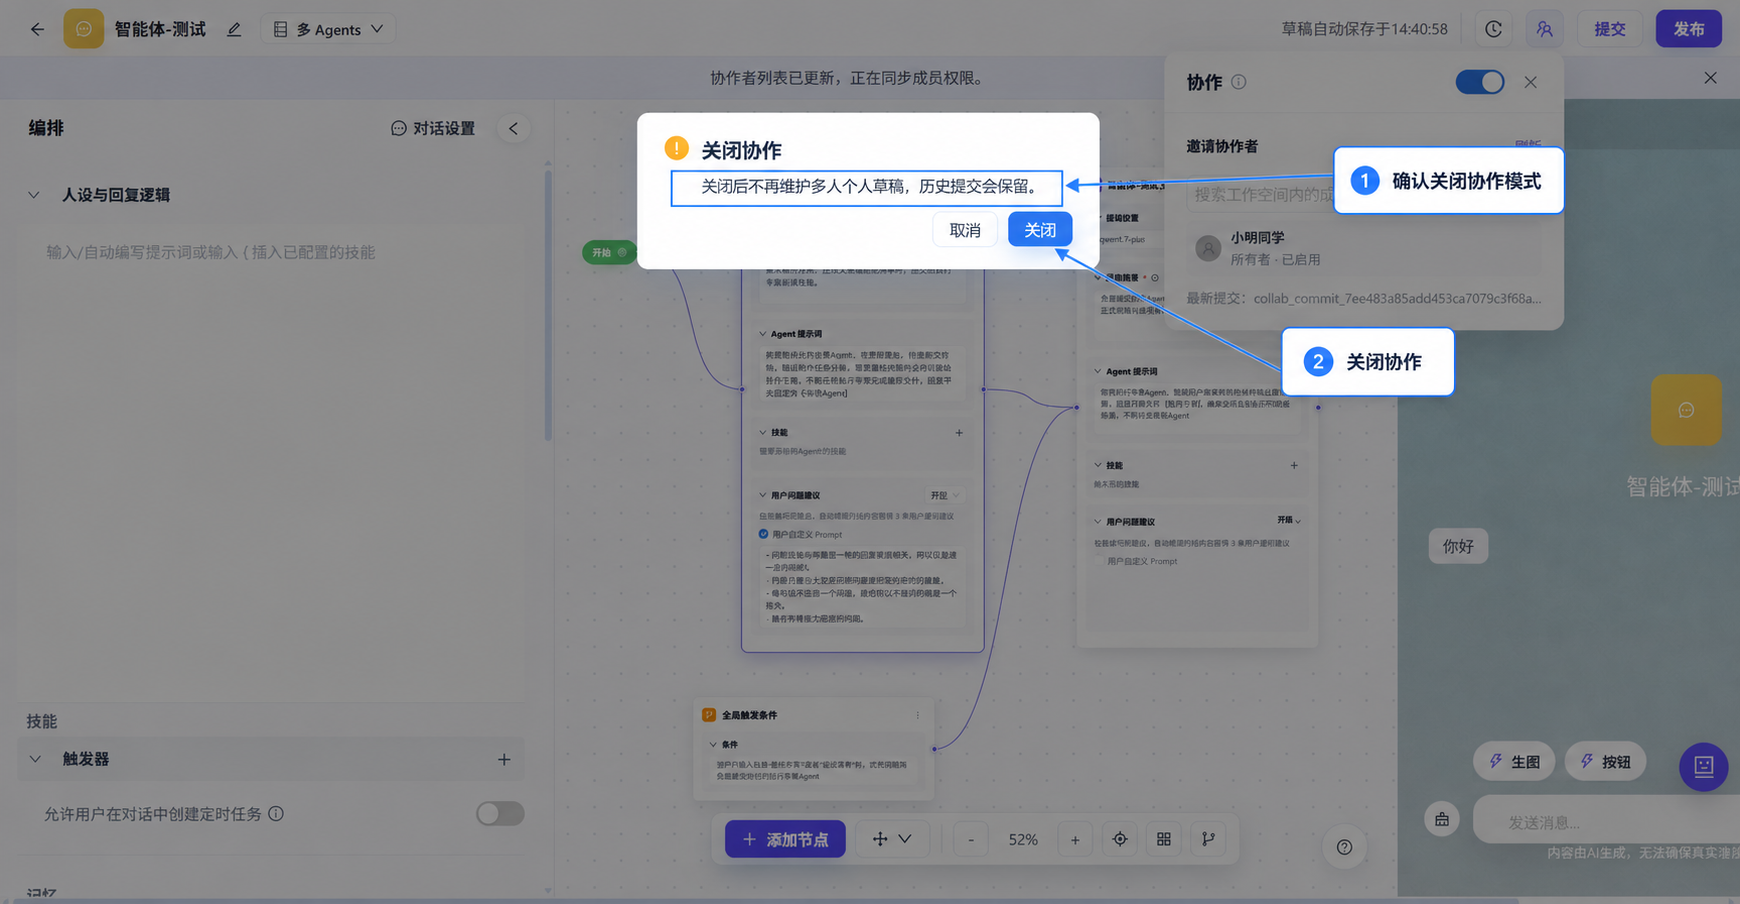Click the 你好 suggested message chip
The image size is (1740, 904).
click(1458, 546)
